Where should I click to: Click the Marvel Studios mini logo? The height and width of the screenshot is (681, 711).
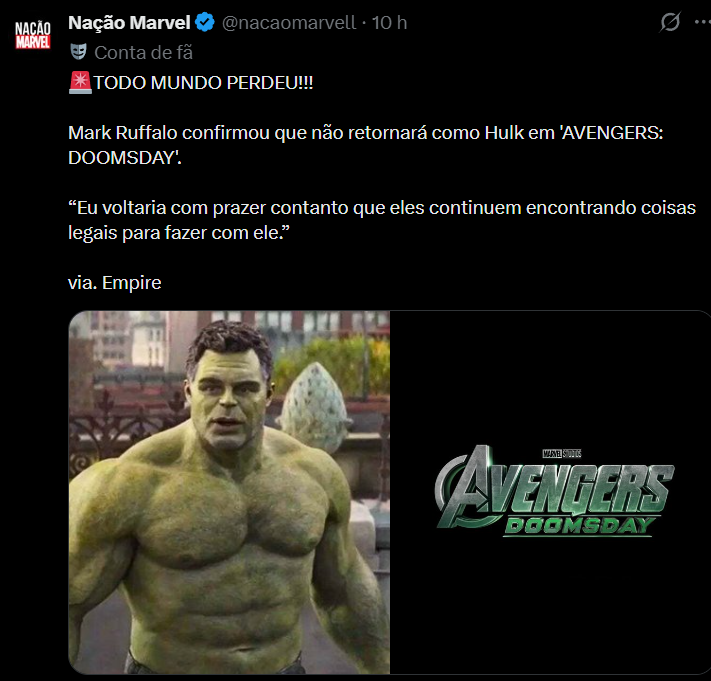pos(562,453)
